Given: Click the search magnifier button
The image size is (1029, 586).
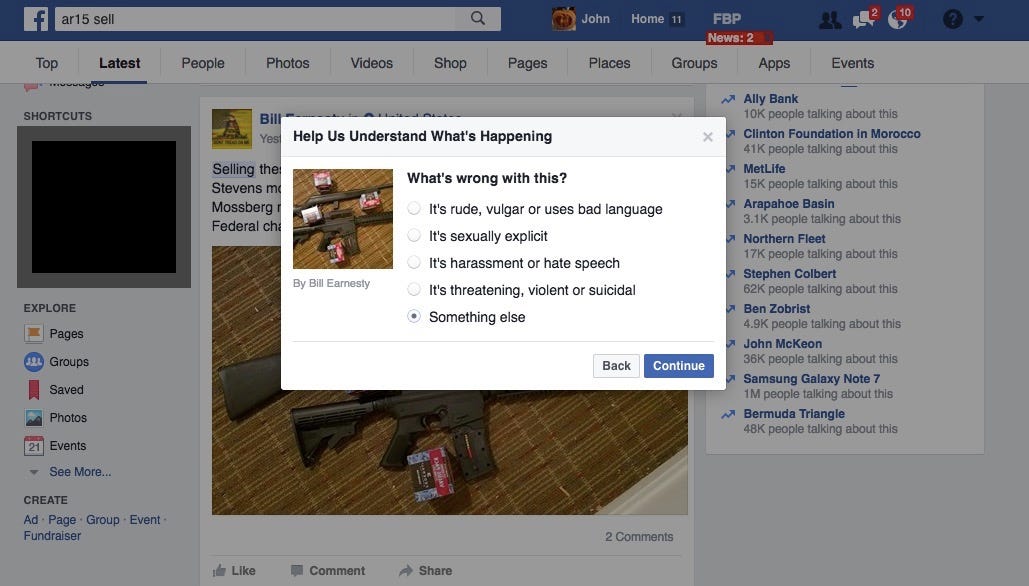Looking at the screenshot, I should coord(478,18).
